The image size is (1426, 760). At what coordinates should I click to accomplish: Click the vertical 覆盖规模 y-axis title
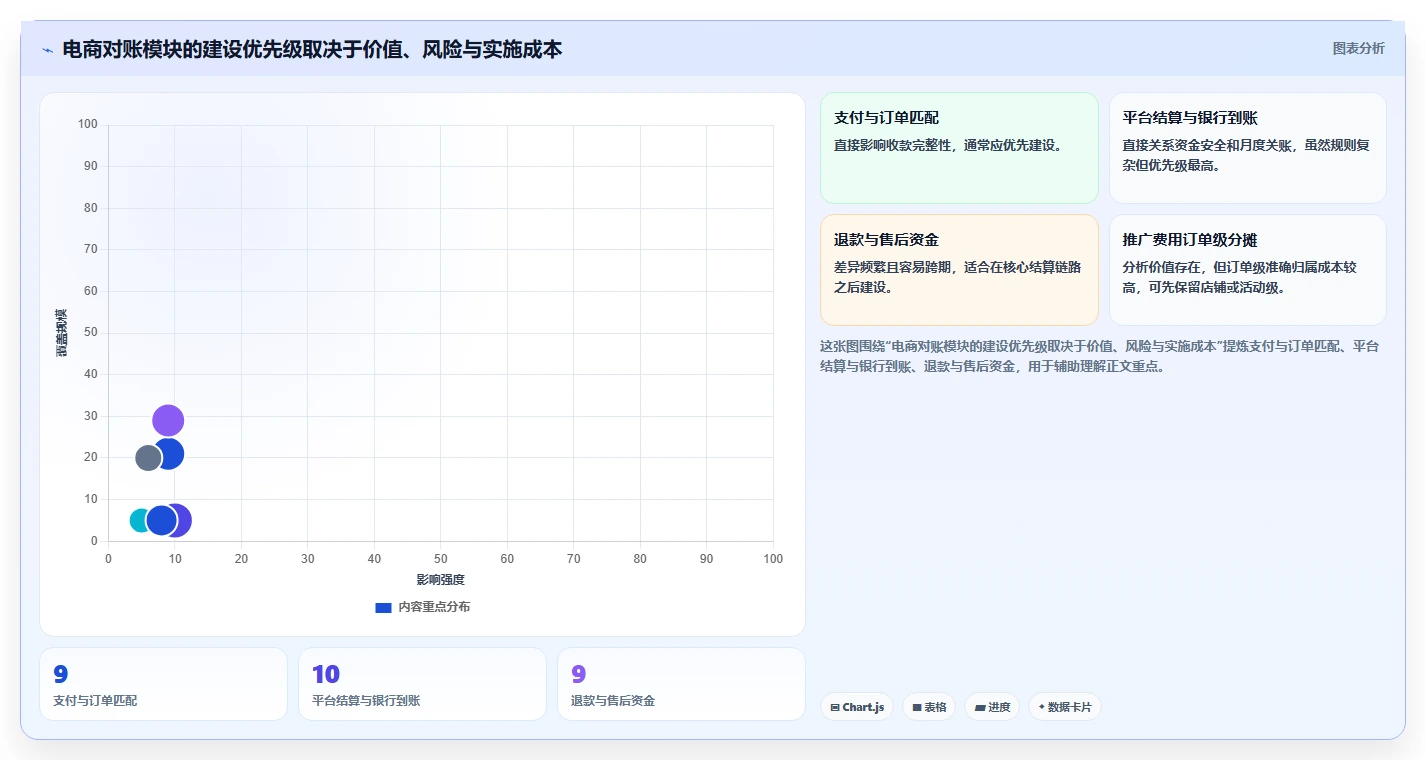pos(61,333)
